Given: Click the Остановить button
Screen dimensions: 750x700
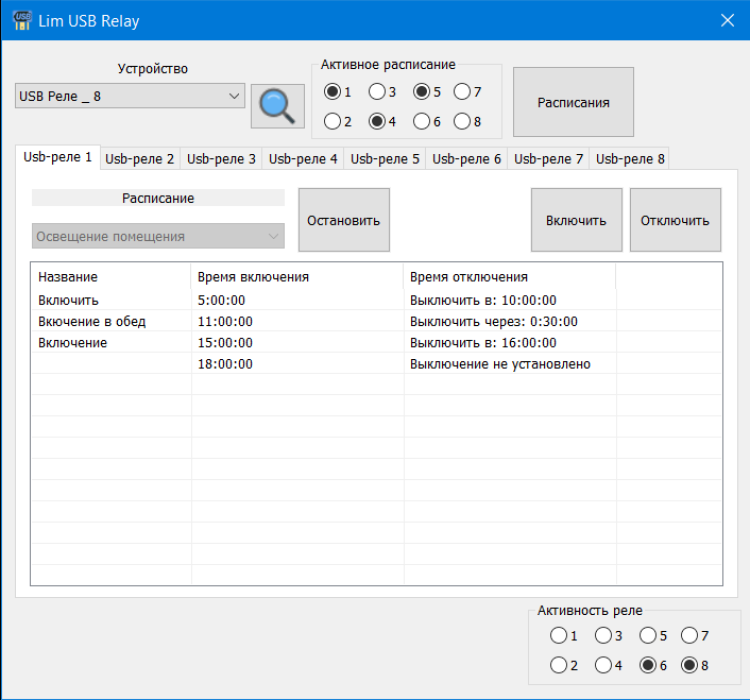Looking at the screenshot, I should click(x=343, y=220).
